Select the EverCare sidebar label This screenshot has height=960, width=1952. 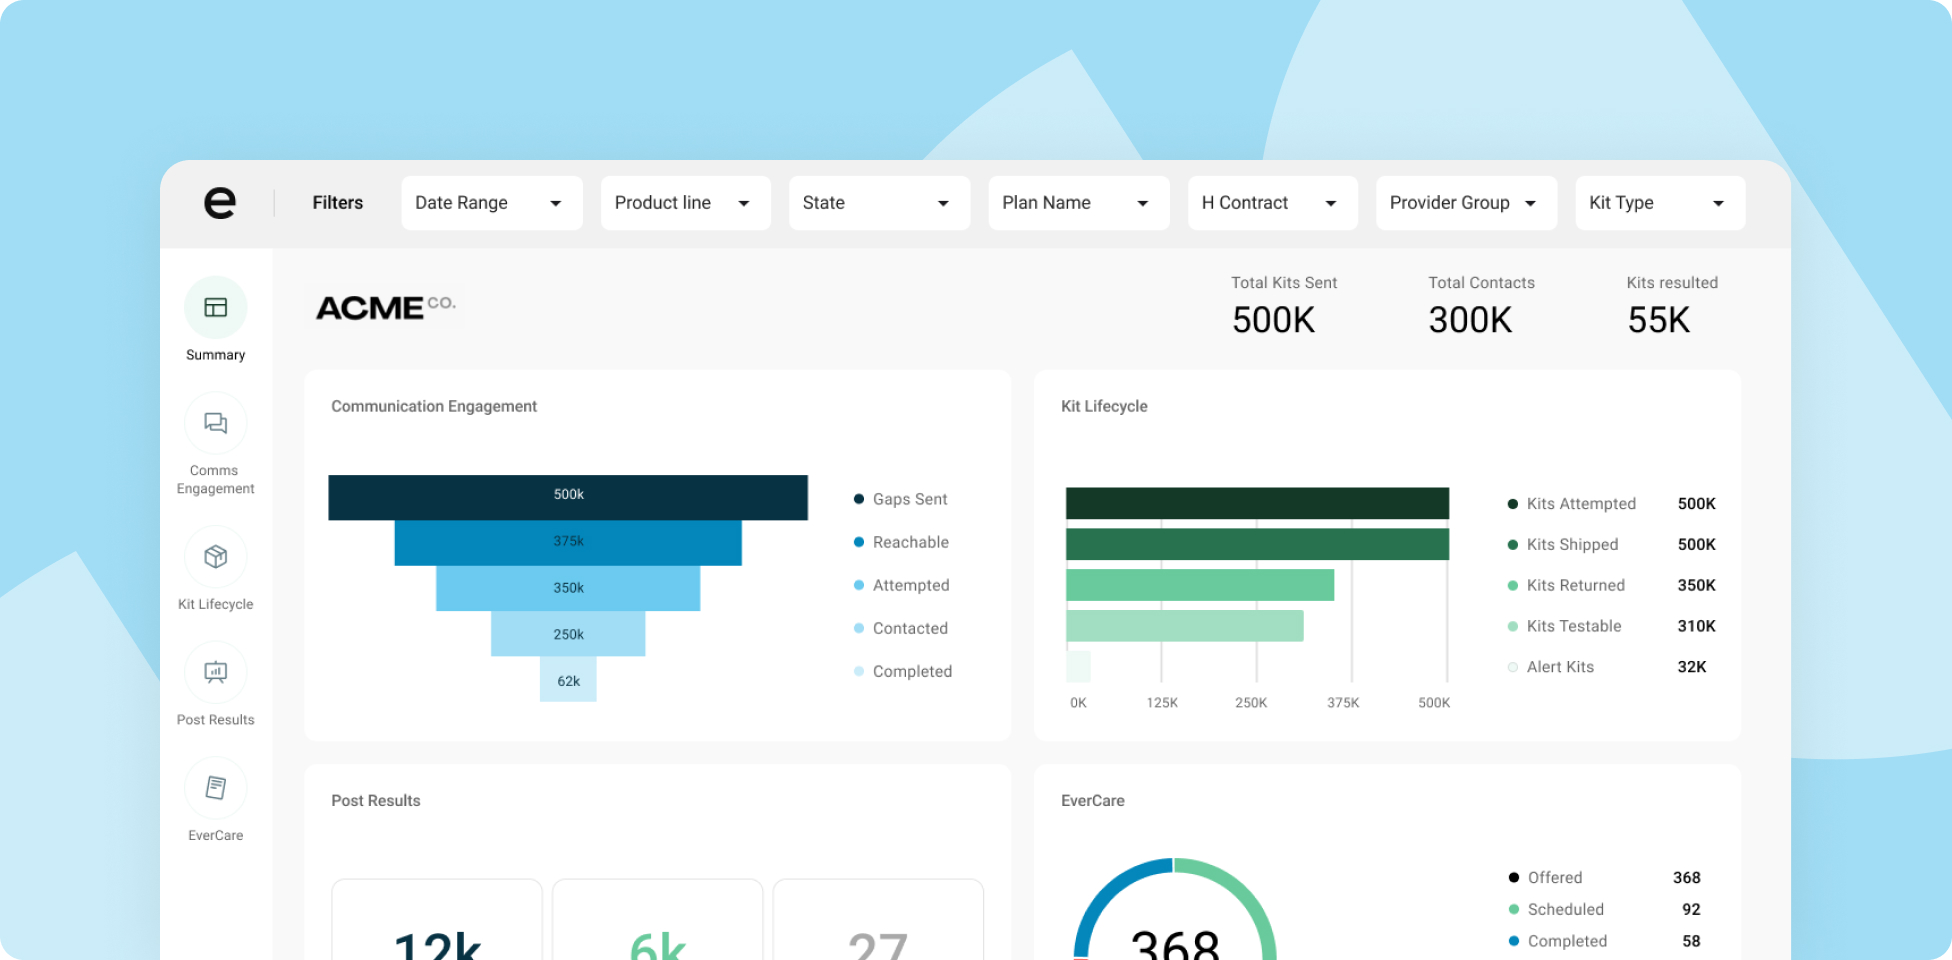pos(216,835)
